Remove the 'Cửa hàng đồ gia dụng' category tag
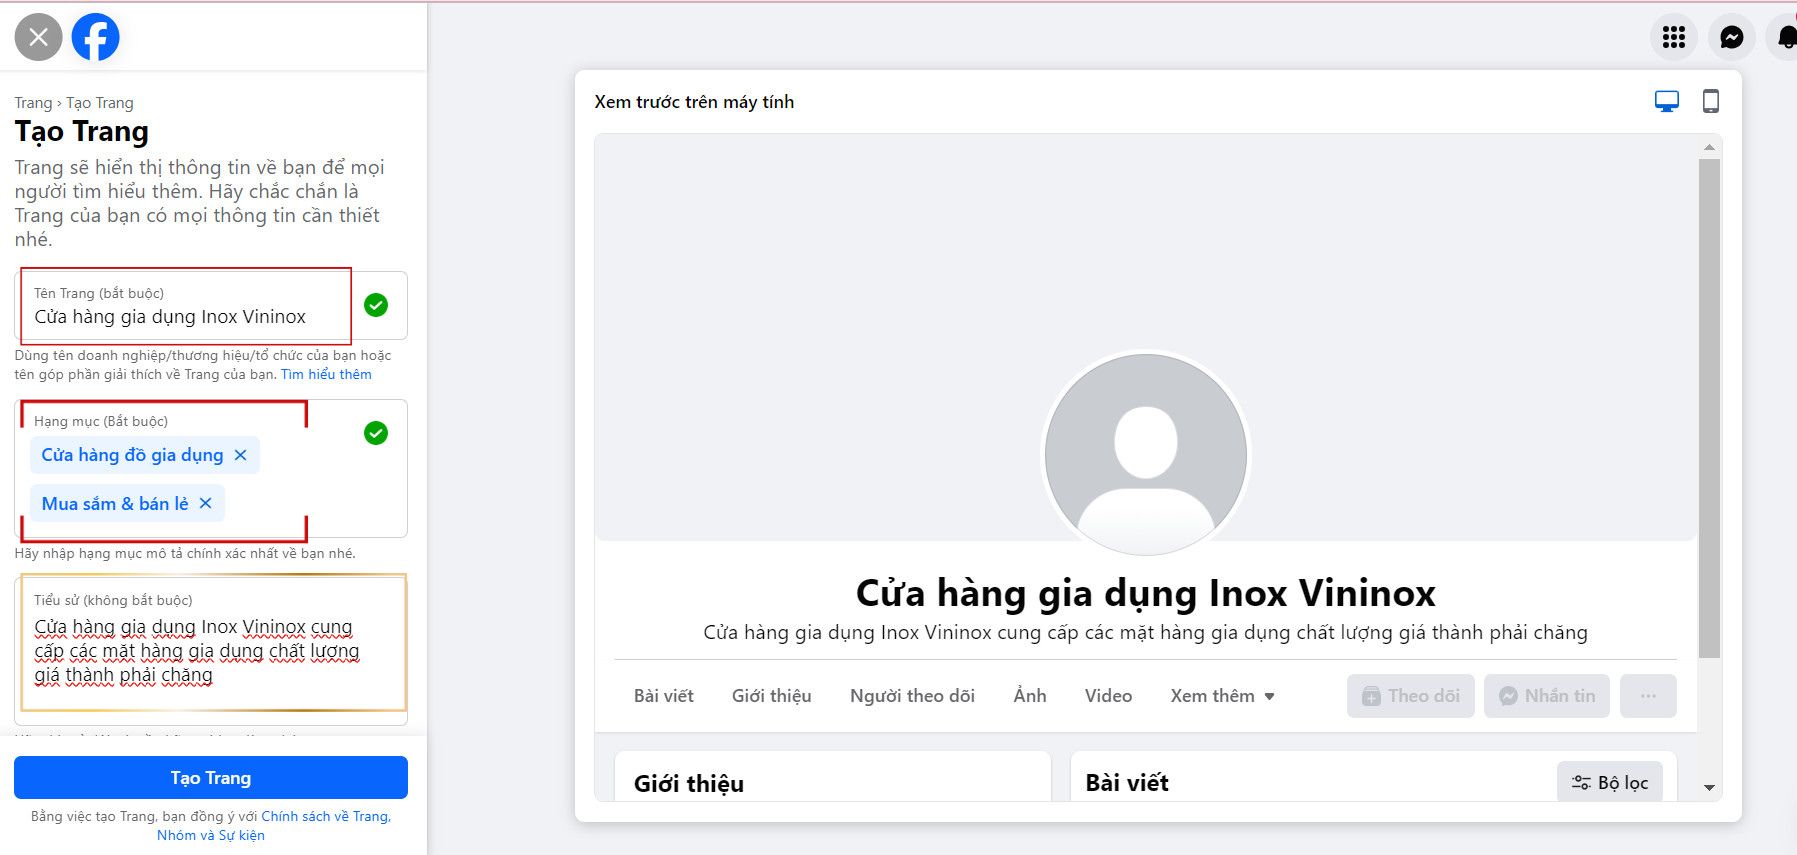Image resolution: width=1797 pixels, height=855 pixels. [x=240, y=455]
